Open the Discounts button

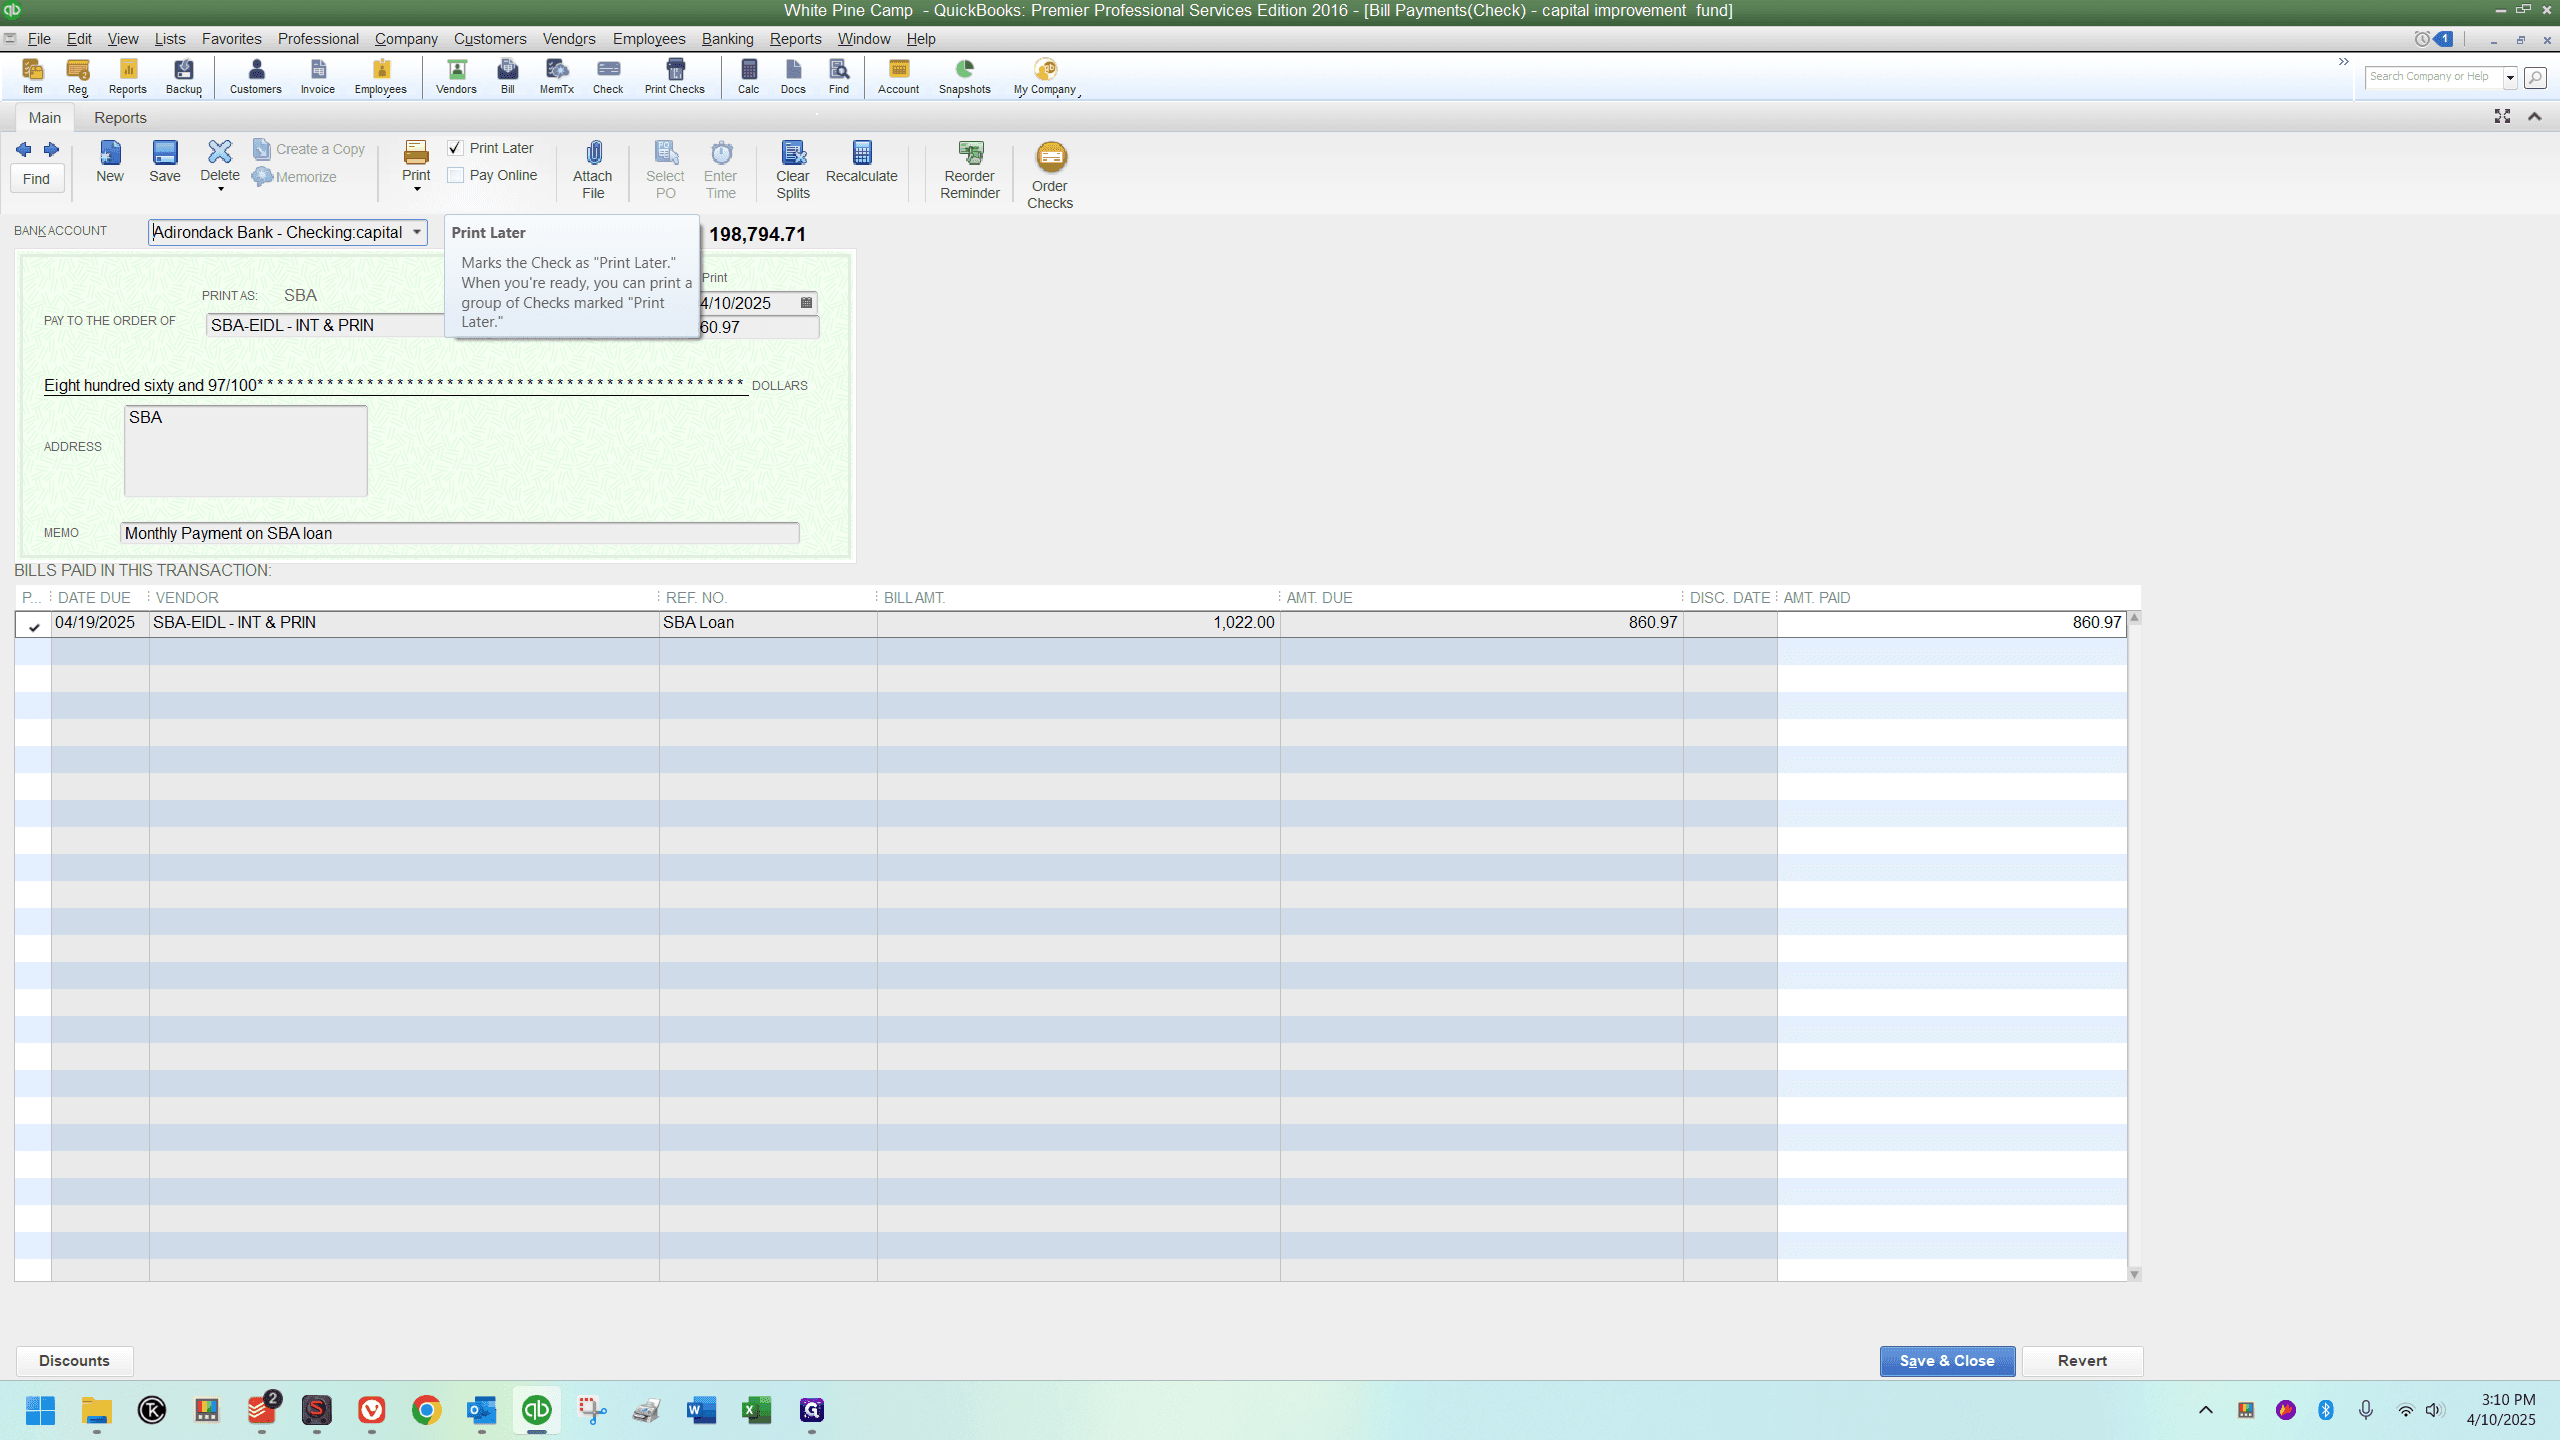pyautogui.click(x=75, y=1361)
